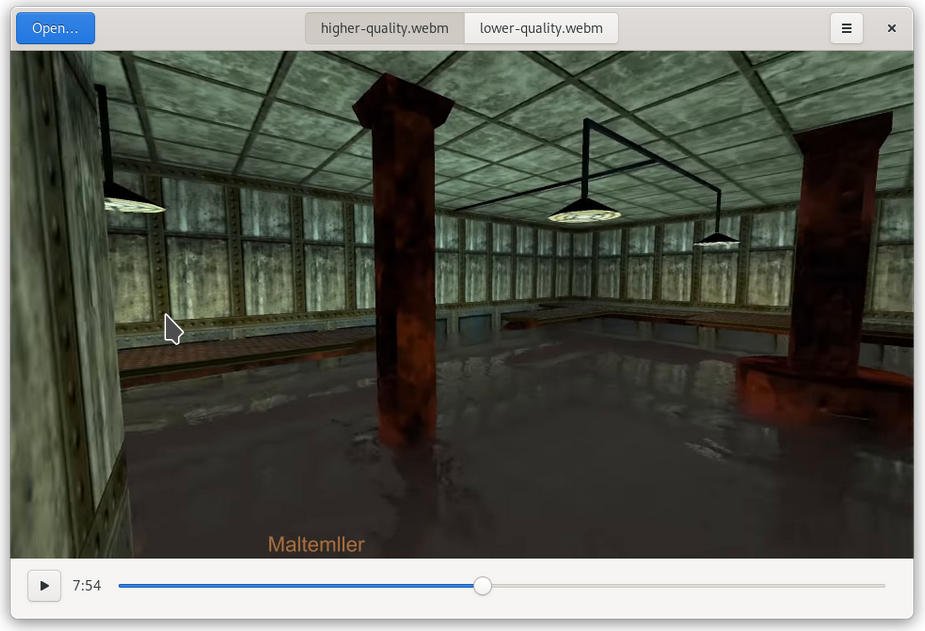
Task: Click the seek slider handle
Action: (483, 586)
